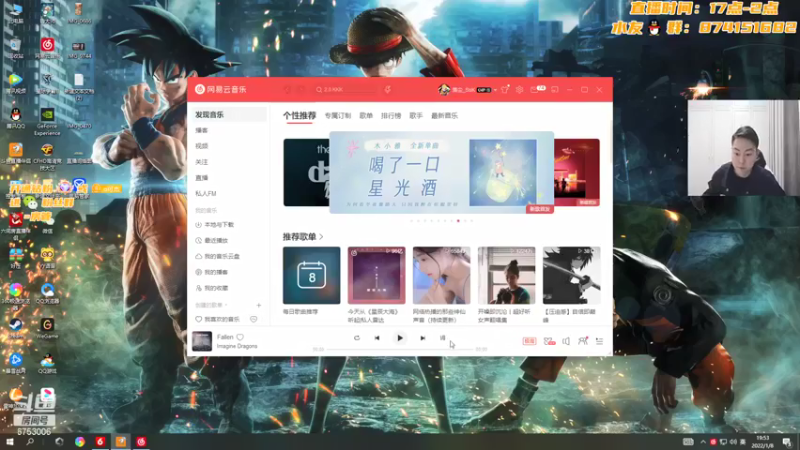The width and height of the screenshot is (800, 450).
Task: Open the 每日歌曲推荐 calendar card
Action: tap(311, 276)
